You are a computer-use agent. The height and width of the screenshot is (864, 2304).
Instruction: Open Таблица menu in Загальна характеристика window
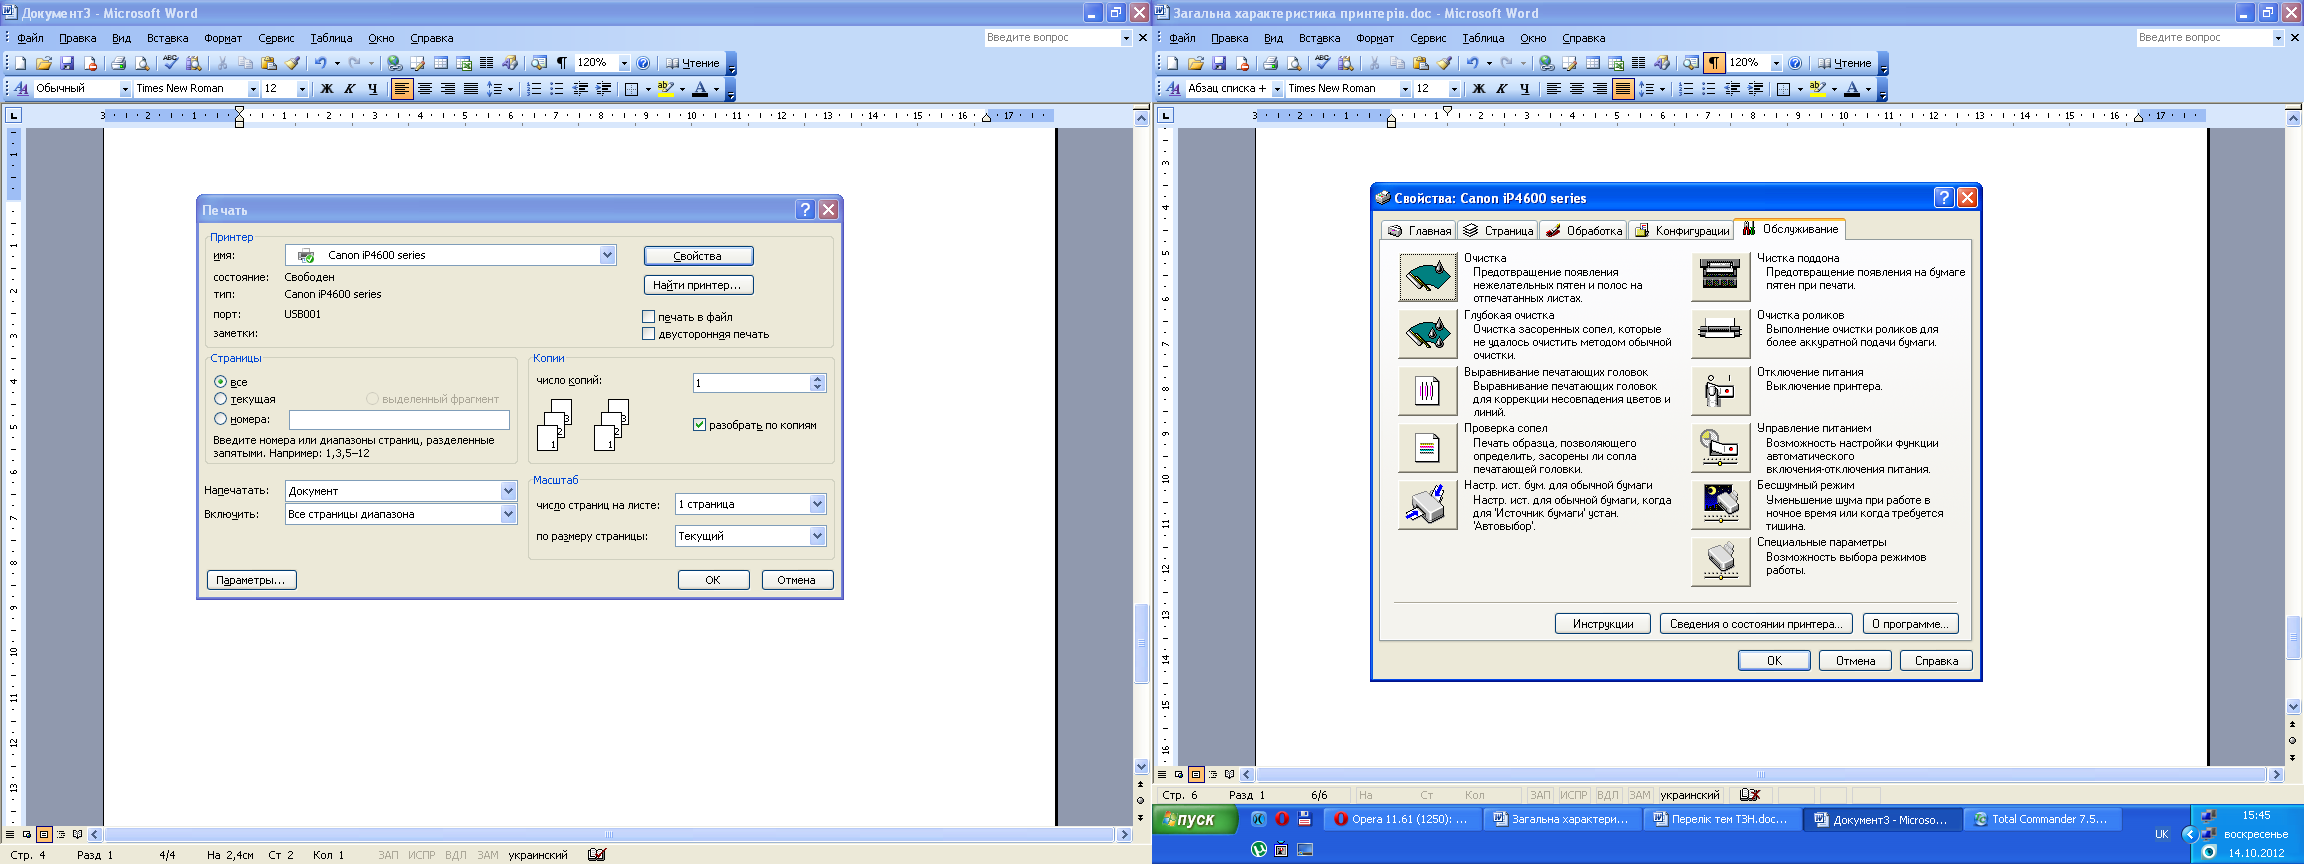(x=1483, y=38)
